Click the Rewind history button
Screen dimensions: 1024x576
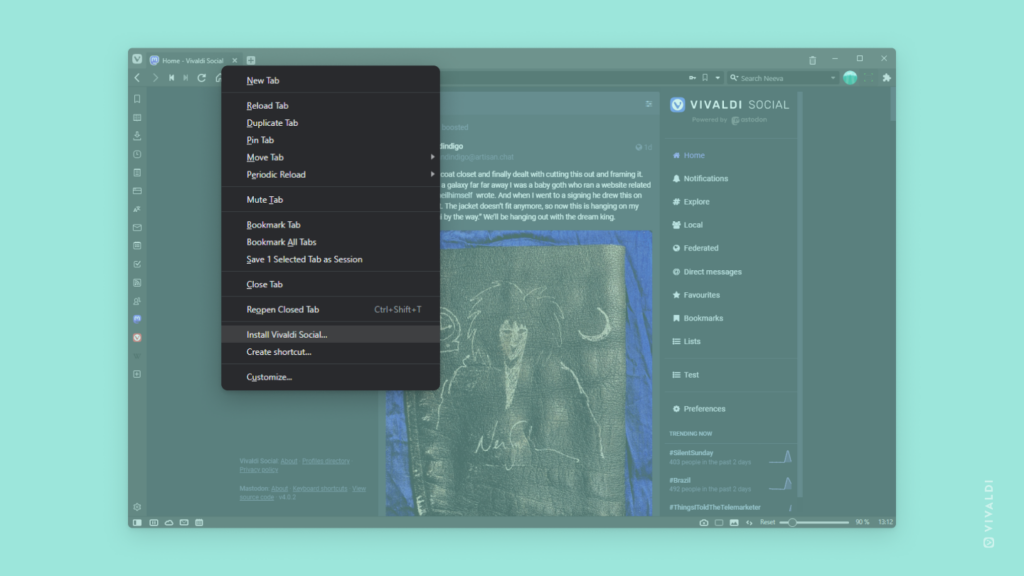pyautogui.click(x=171, y=78)
